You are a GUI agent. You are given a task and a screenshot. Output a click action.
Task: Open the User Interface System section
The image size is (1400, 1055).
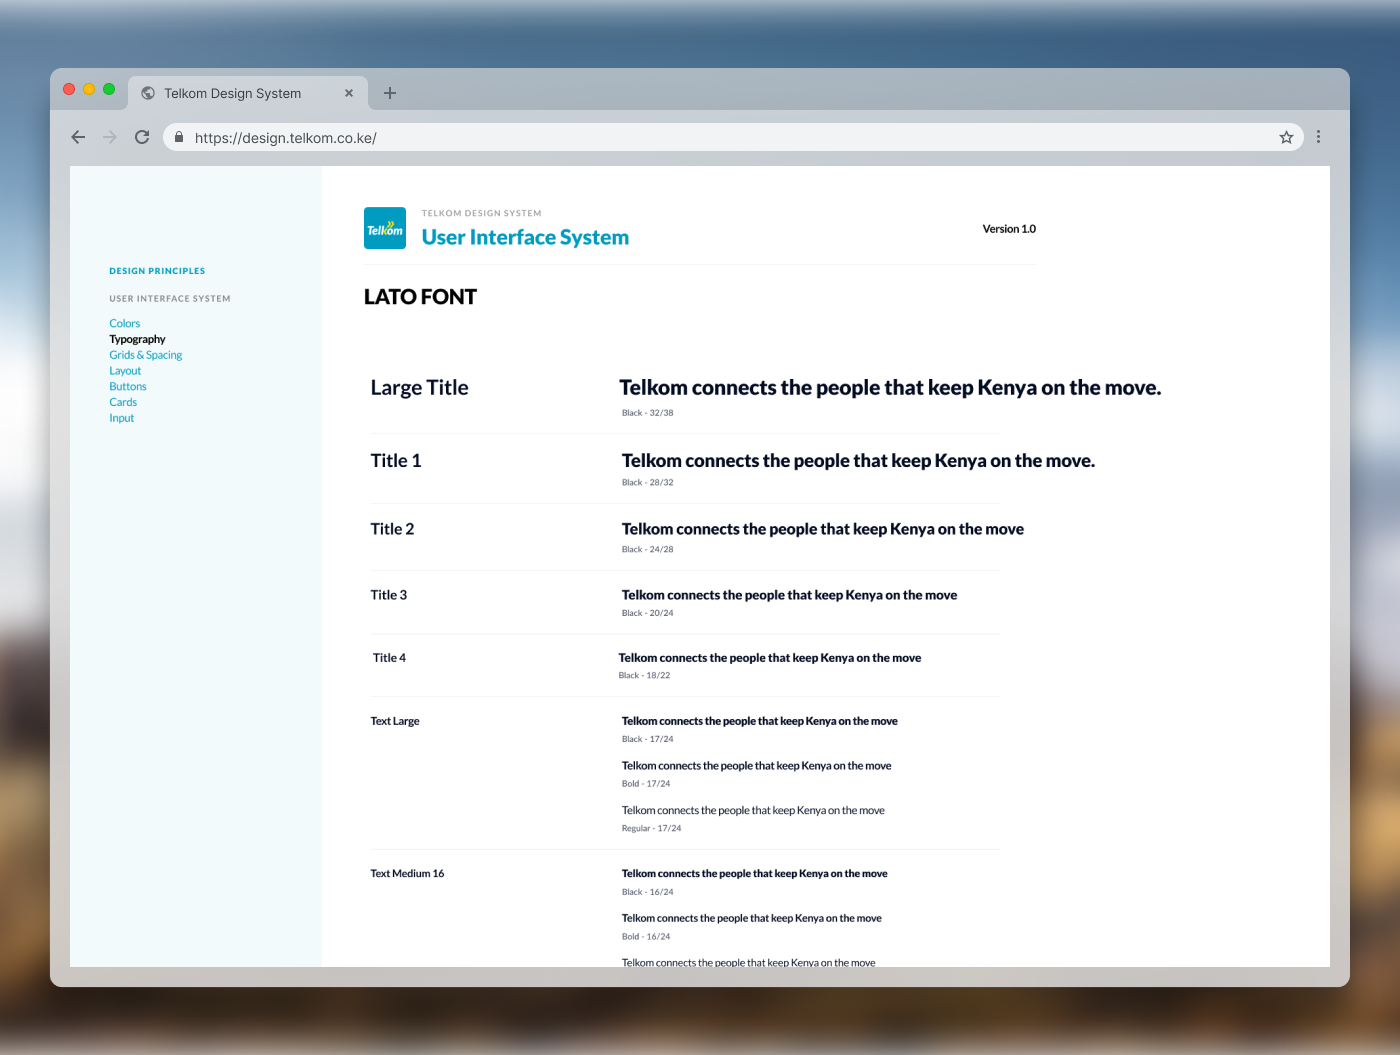[170, 299]
